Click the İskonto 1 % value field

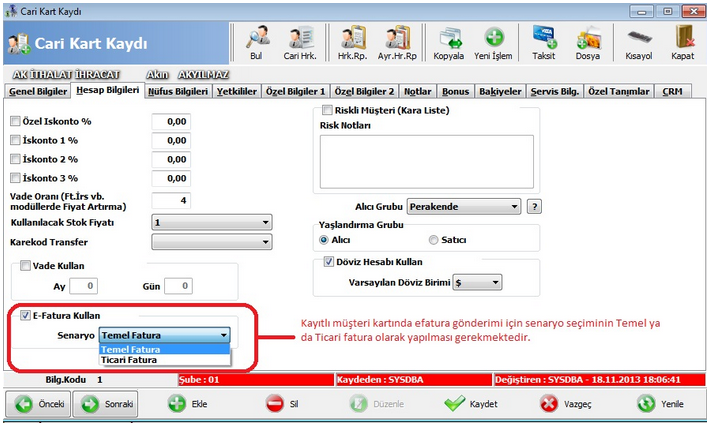point(171,140)
